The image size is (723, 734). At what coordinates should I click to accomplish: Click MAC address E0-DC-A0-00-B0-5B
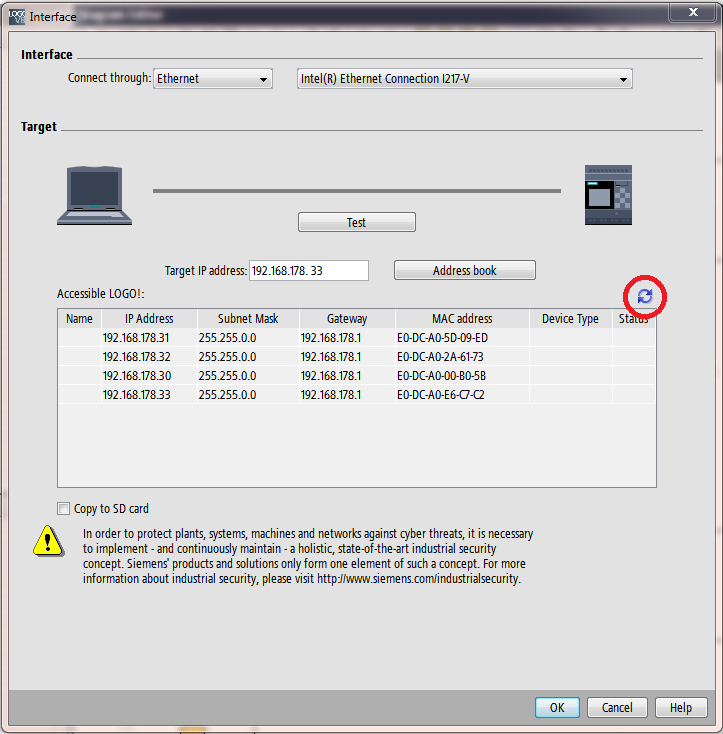[x=441, y=375]
